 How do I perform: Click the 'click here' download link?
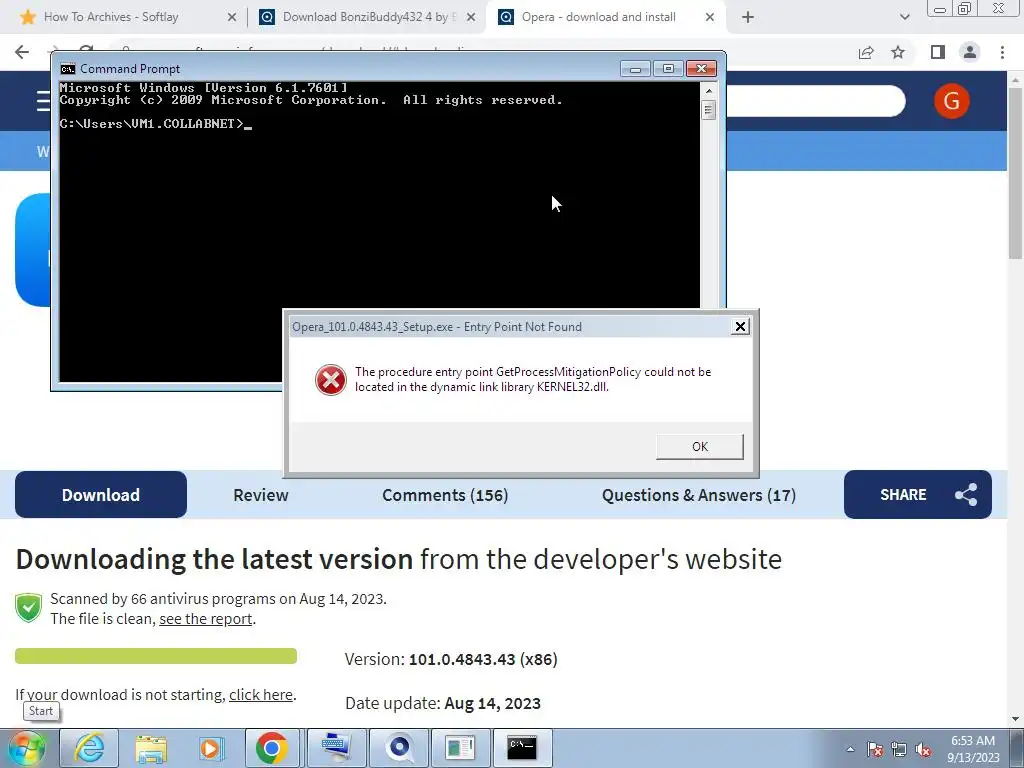pos(261,695)
